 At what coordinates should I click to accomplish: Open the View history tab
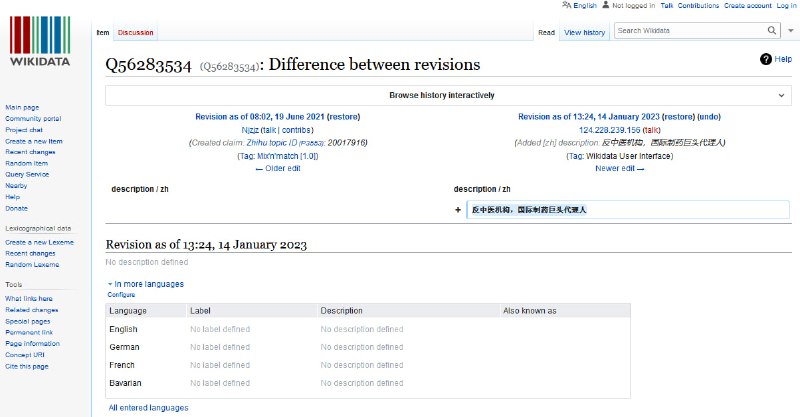584,33
